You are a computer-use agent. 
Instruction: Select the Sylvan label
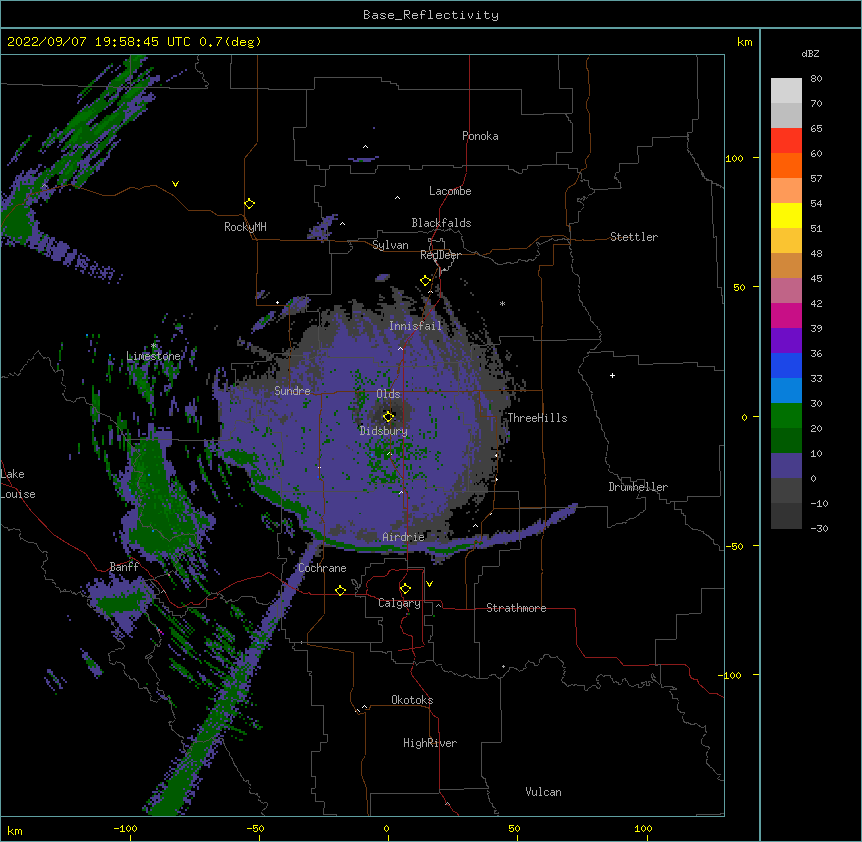[390, 246]
